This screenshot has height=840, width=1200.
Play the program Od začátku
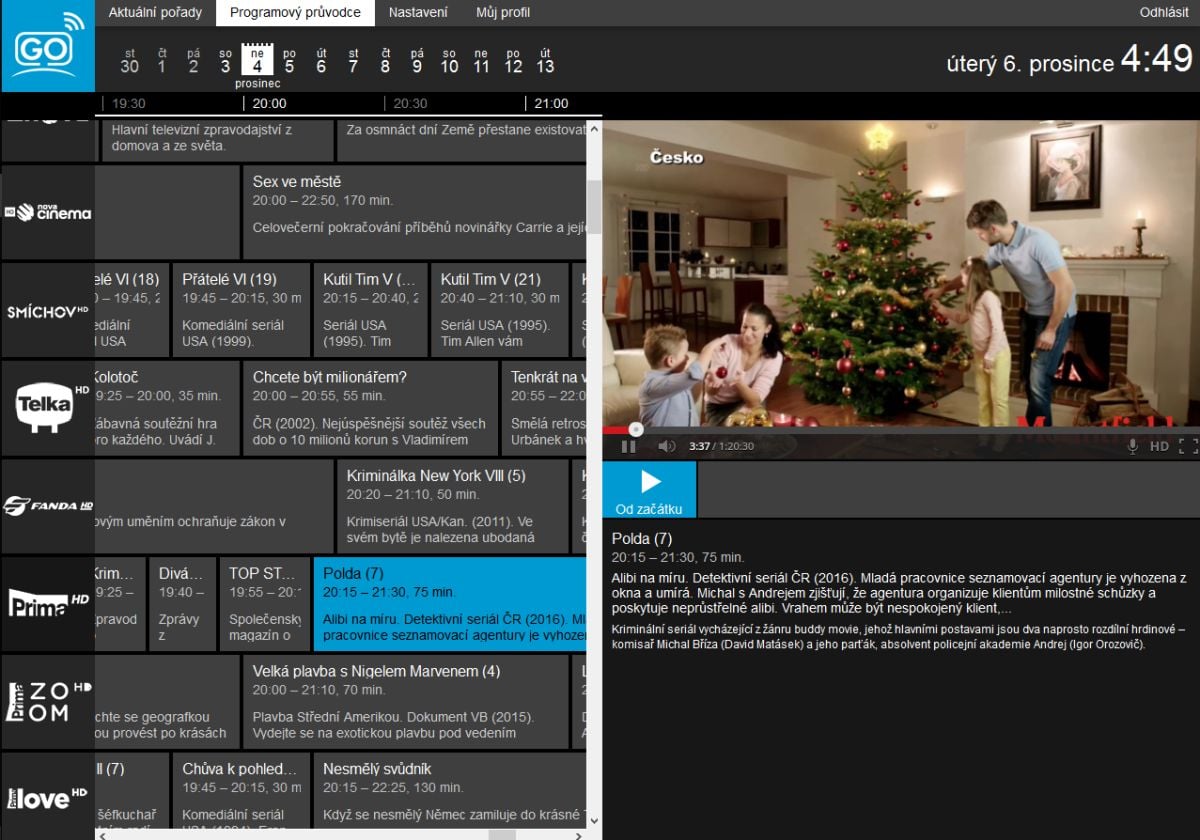coord(649,490)
